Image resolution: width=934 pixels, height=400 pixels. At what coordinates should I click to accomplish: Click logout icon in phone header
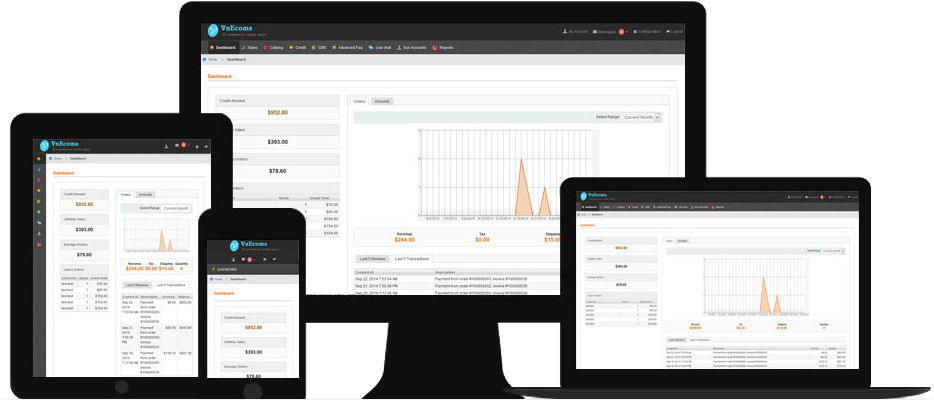point(274,259)
